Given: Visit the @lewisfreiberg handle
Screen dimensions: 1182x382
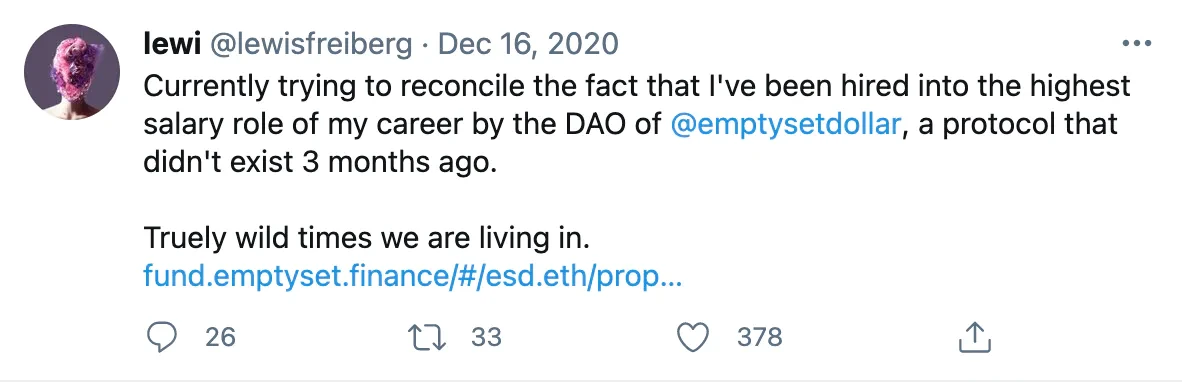Looking at the screenshot, I should (x=310, y=45).
